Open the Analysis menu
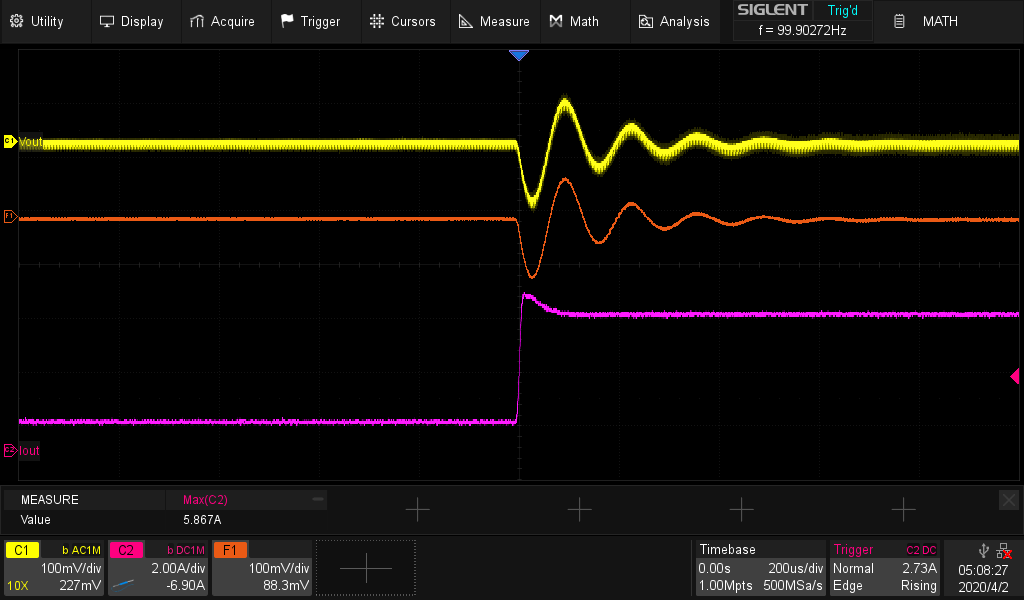1024x600 pixels. coord(674,21)
